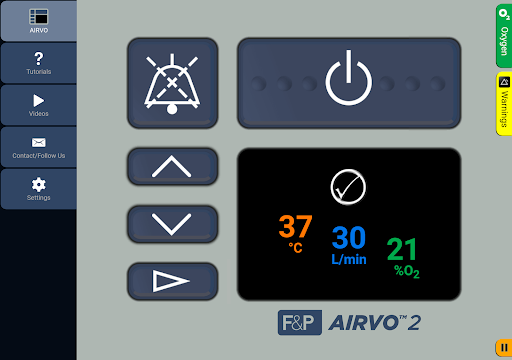The image size is (512, 360).
Task: Click the mode play triangle button
Action: [172, 281]
